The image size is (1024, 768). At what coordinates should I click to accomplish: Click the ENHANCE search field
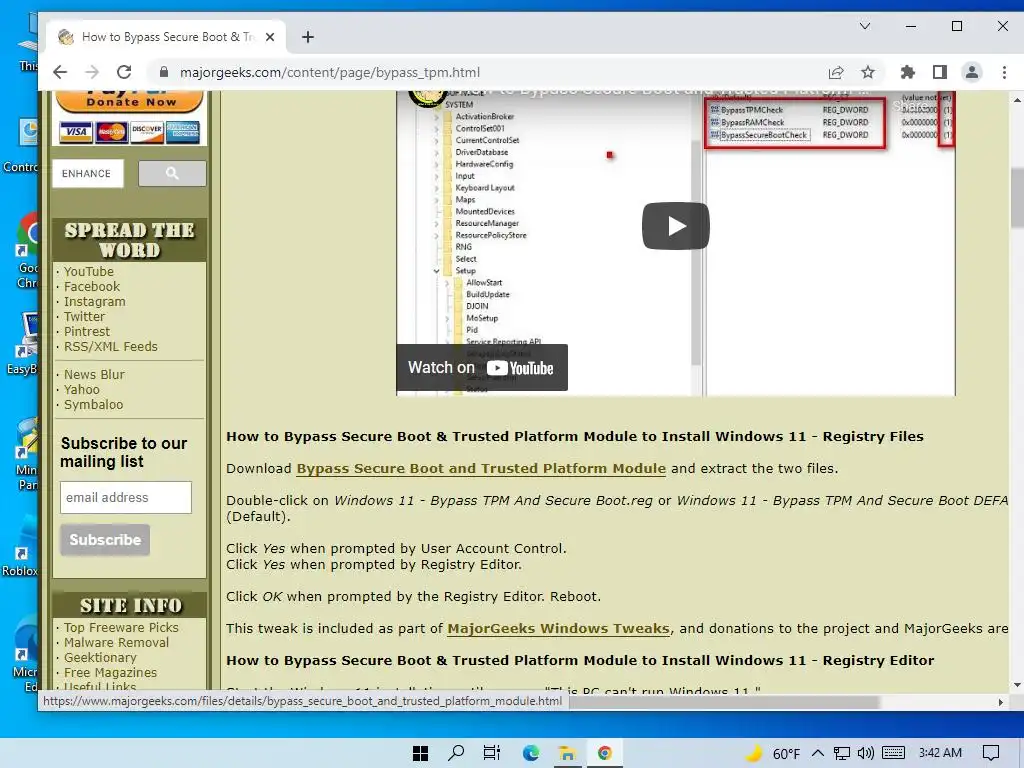88,173
